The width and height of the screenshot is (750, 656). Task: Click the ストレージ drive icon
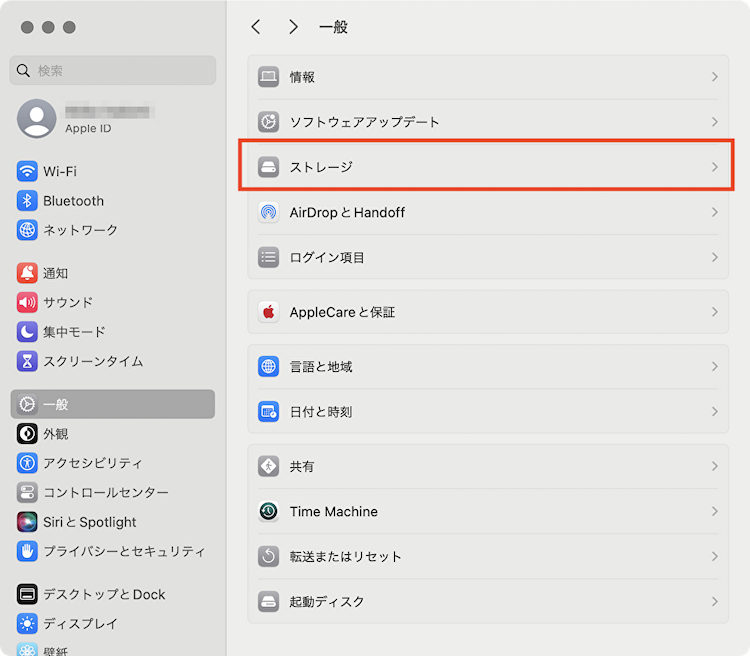point(268,167)
